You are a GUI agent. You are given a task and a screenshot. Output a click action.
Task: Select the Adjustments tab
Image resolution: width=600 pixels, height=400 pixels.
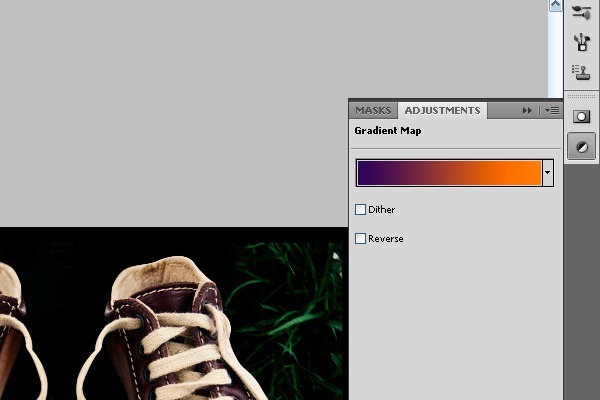[442, 111]
